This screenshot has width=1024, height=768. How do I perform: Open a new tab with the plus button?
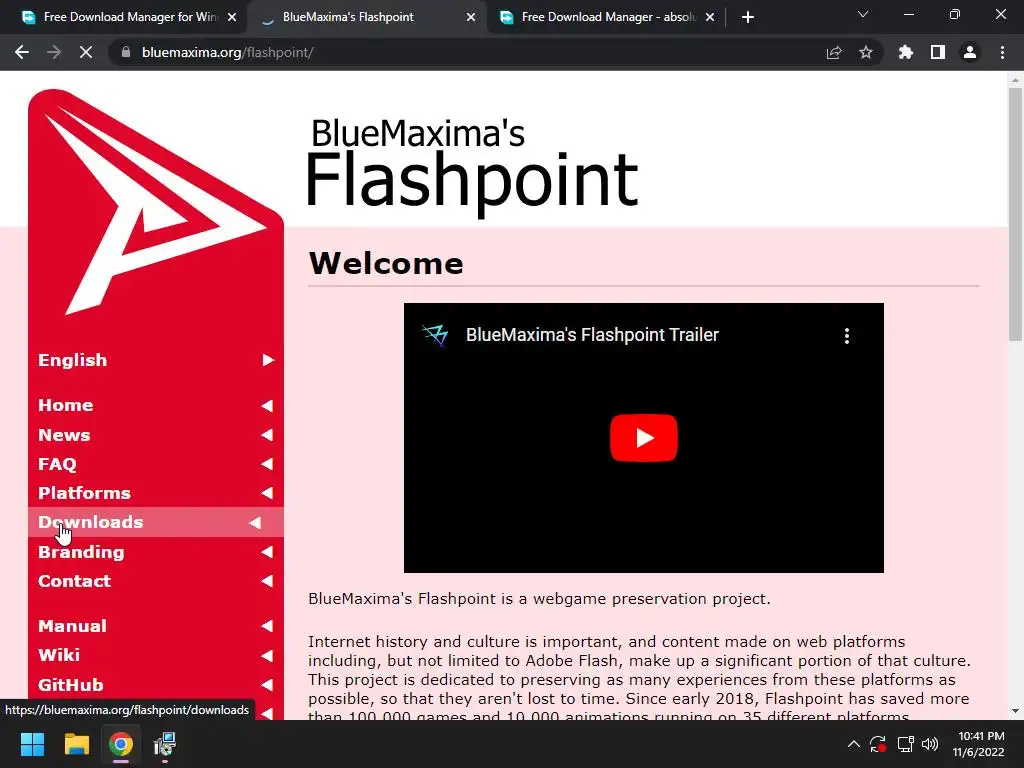pyautogui.click(x=748, y=17)
